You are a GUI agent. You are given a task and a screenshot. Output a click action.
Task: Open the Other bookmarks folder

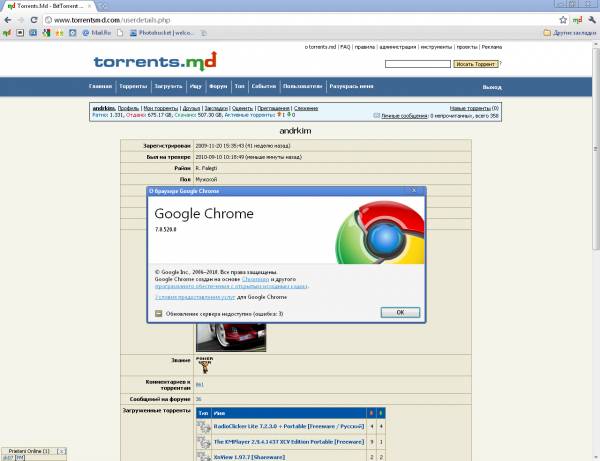[570, 33]
